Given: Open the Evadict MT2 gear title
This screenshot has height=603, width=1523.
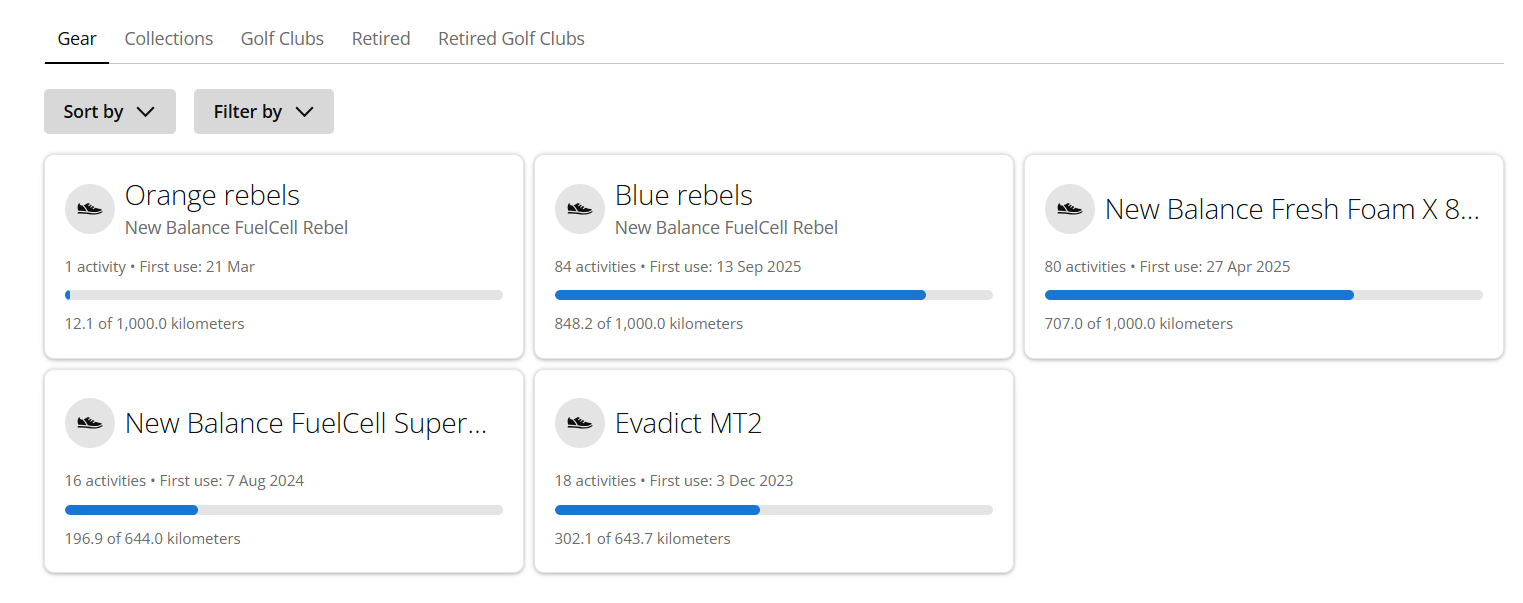Looking at the screenshot, I should click(x=688, y=423).
